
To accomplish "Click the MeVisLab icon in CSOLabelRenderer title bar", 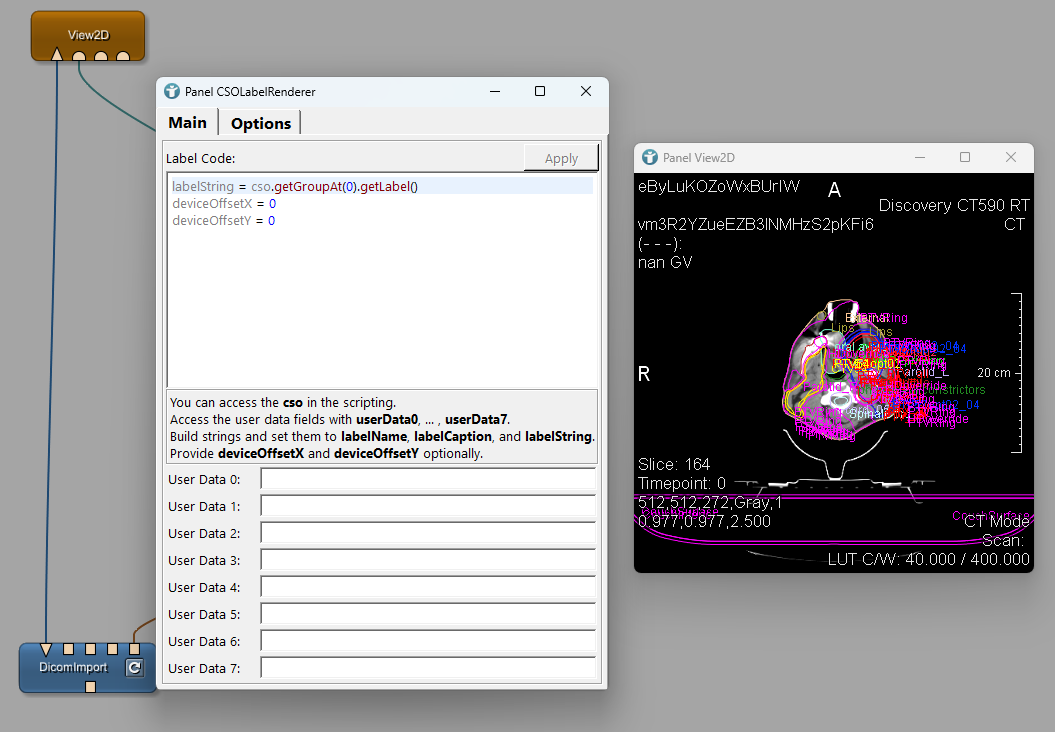I will [x=172, y=91].
